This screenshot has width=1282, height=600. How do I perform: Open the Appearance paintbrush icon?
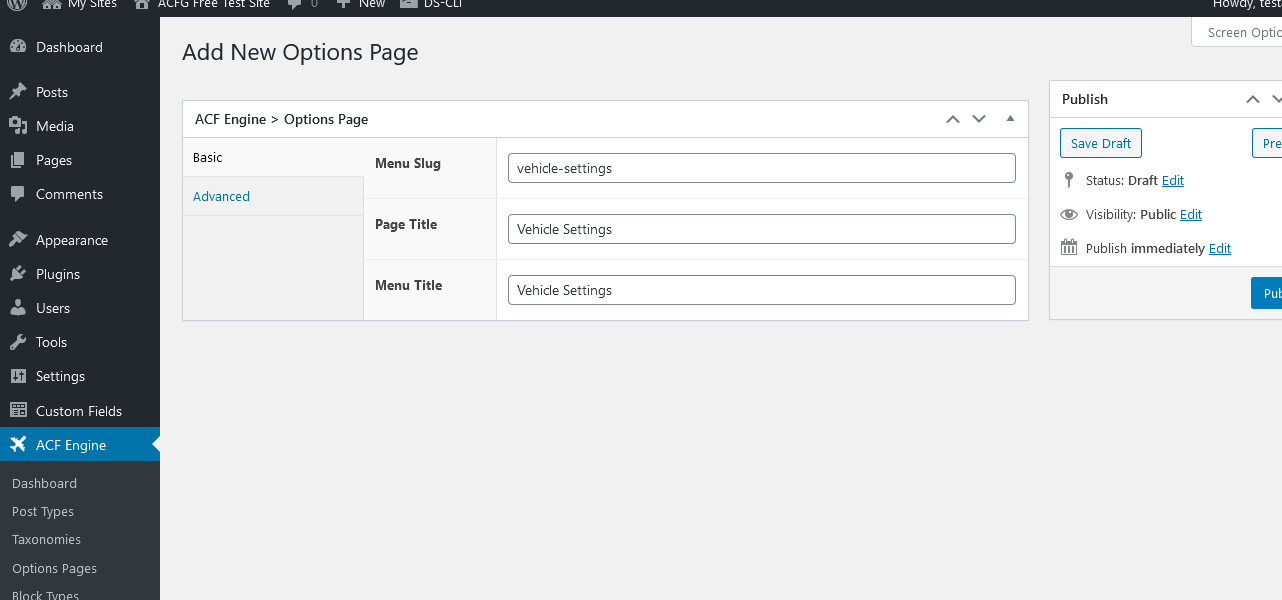(18, 240)
